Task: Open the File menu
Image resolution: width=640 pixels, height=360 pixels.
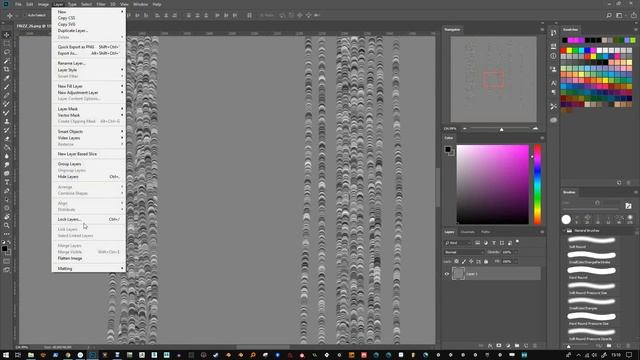Action: click(x=18, y=4)
